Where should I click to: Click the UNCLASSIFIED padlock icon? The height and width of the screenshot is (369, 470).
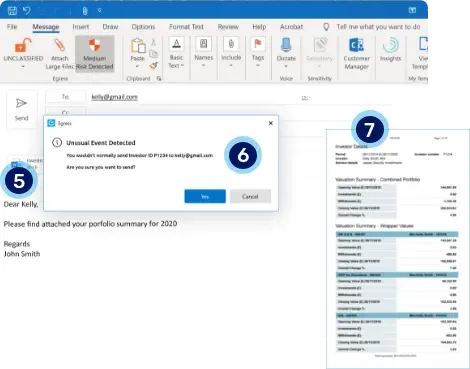click(23, 45)
